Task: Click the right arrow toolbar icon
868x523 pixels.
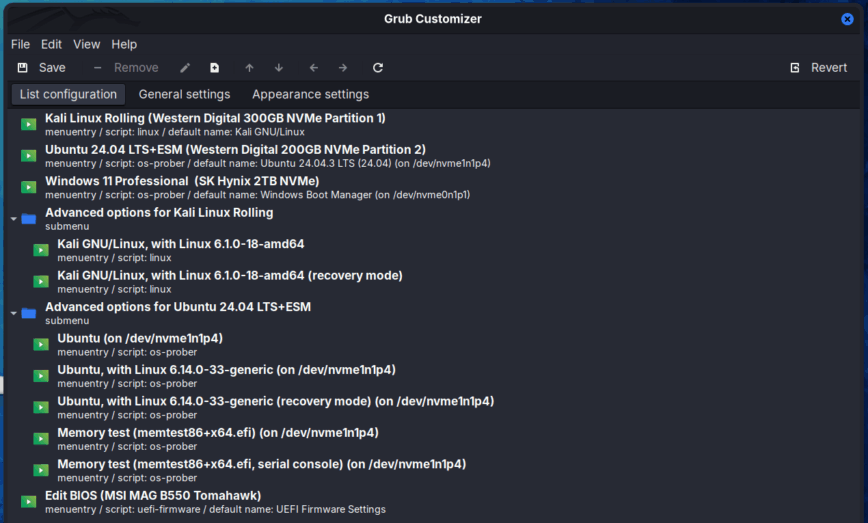Action: [343, 68]
